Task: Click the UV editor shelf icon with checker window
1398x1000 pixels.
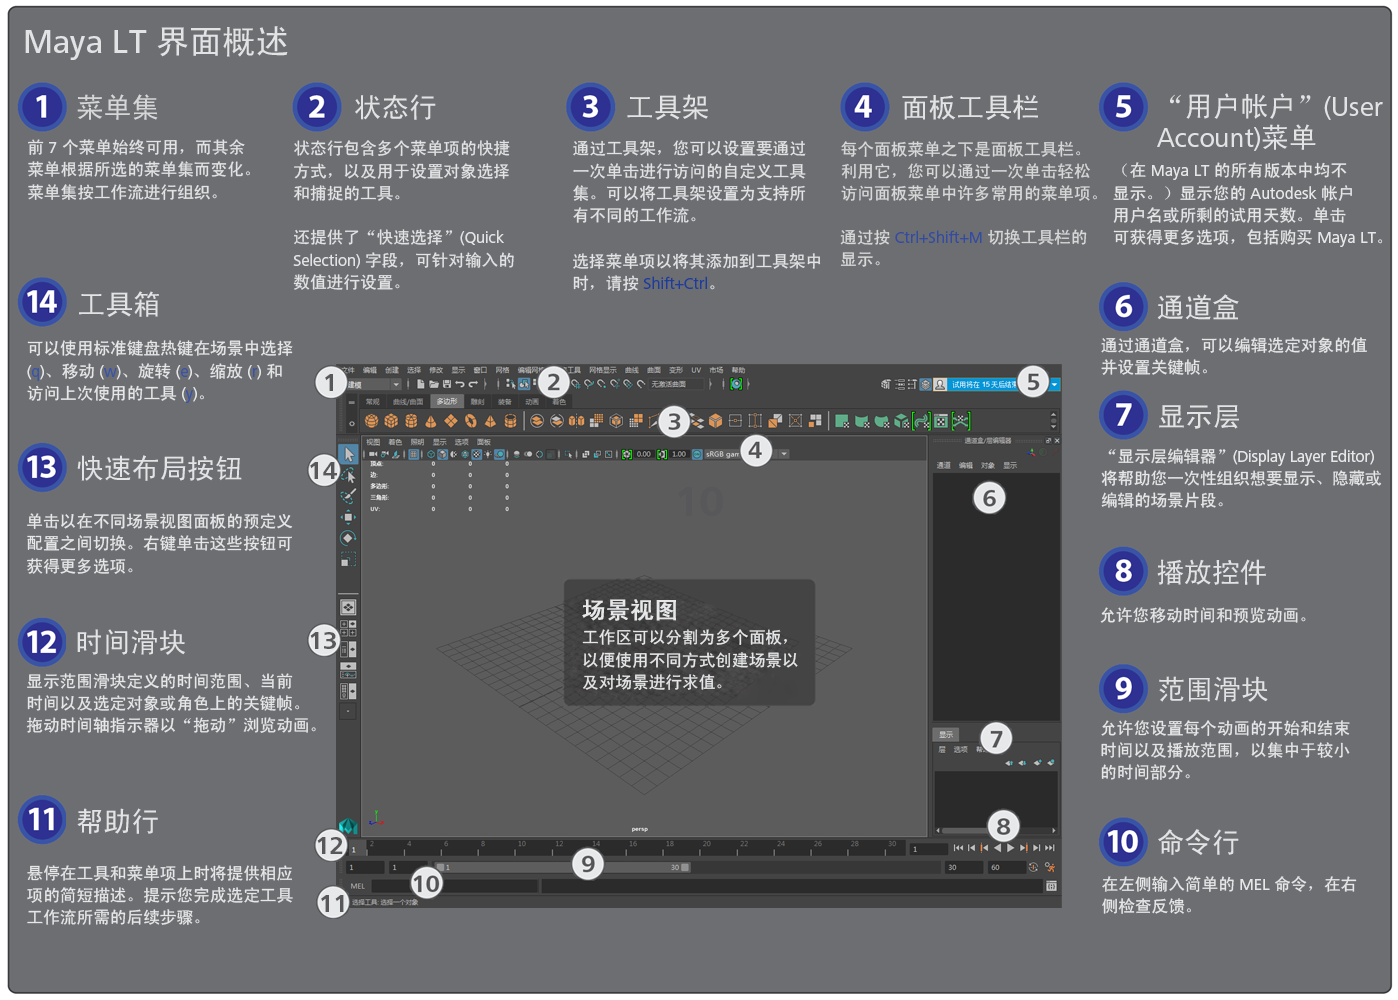Action: point(941,421)
